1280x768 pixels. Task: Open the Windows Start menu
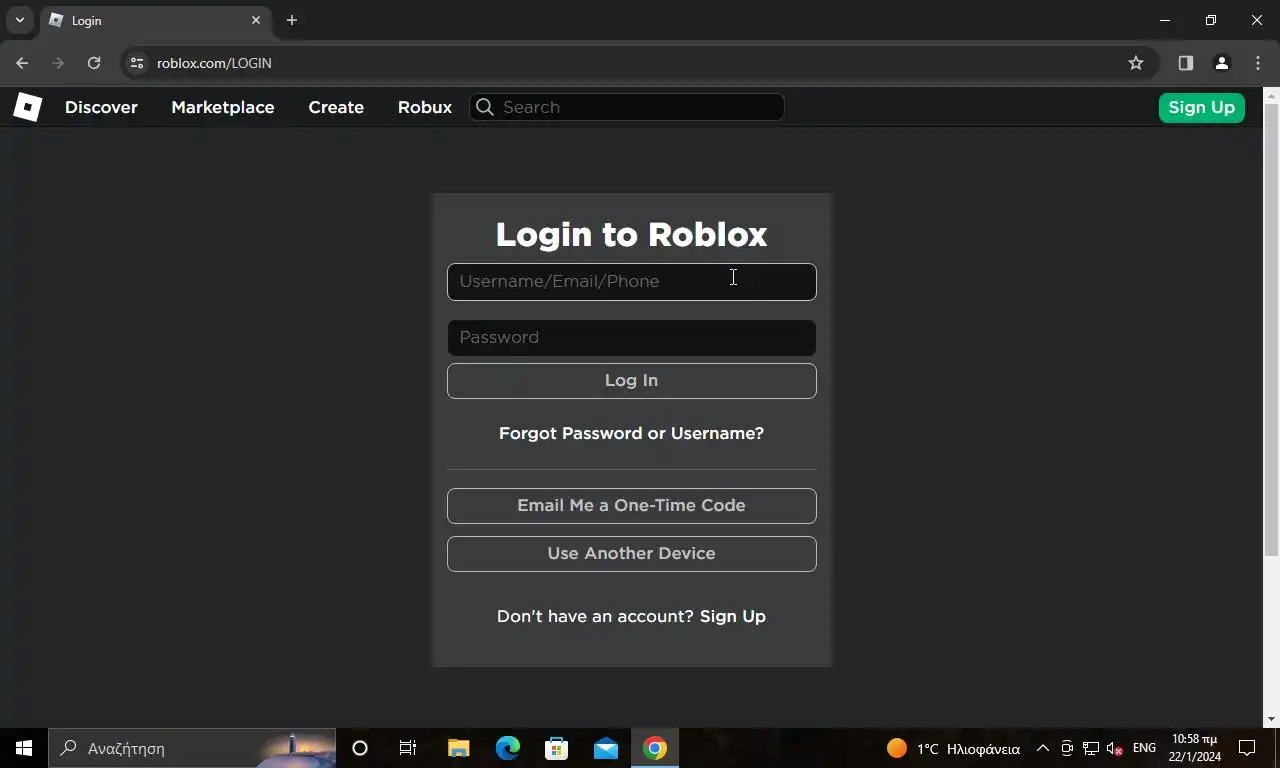coord(24,748)
